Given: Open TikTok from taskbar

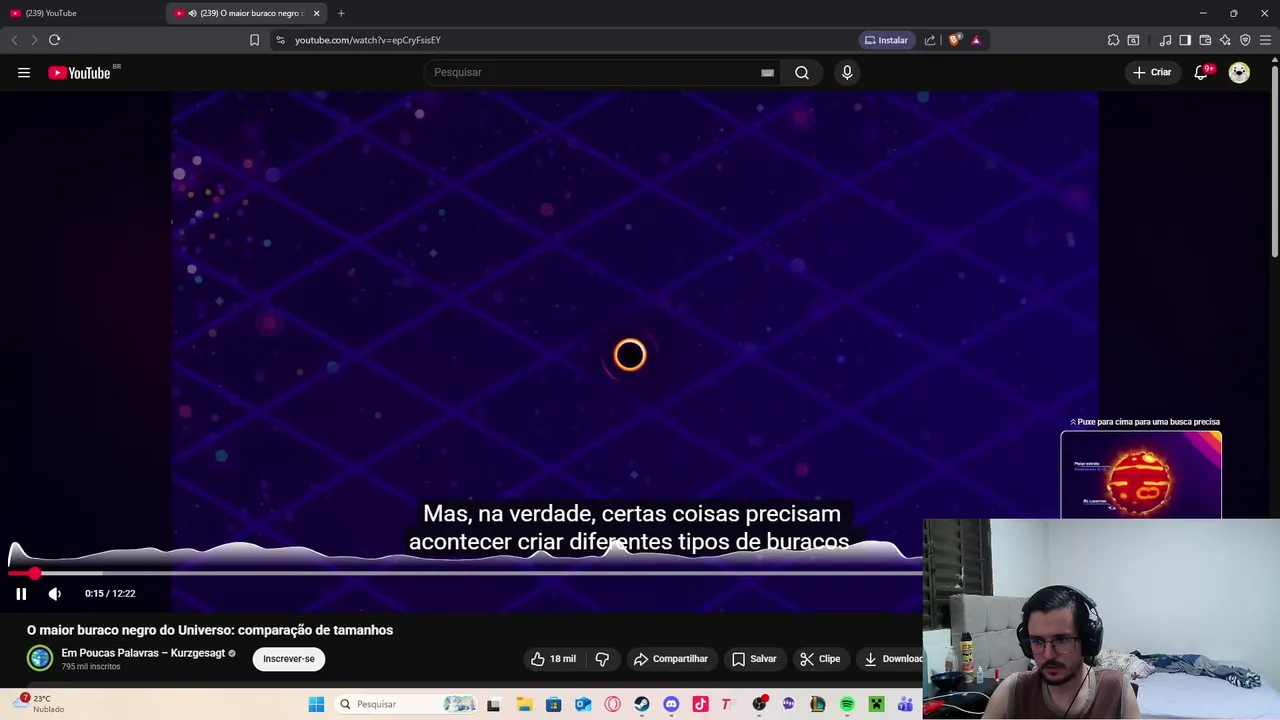Looking at the screenshot, I should [x=700, y=704].
